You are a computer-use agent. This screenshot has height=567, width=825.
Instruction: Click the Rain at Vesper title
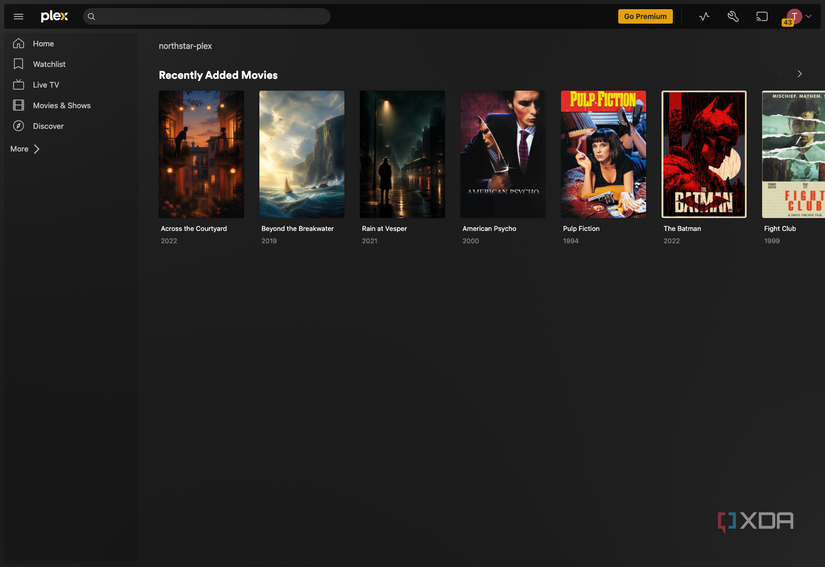[384, 228]
